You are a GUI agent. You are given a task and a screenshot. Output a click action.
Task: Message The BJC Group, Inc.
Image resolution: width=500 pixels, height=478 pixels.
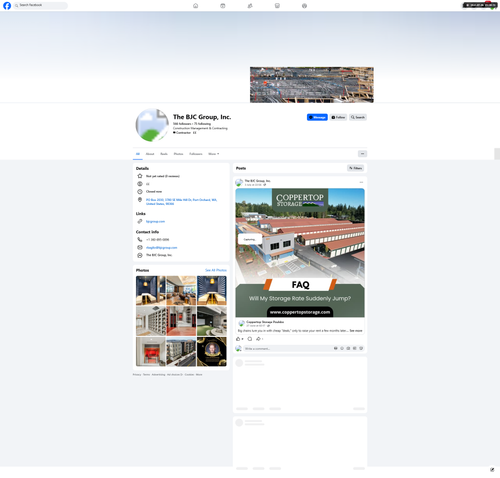(x=317, y=117)
